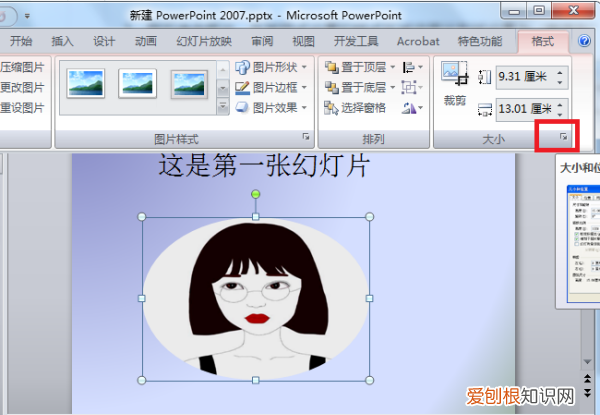Apply the first picture style thumbnail
This screenshot has height=415, width=600.
tap(86, 83)
